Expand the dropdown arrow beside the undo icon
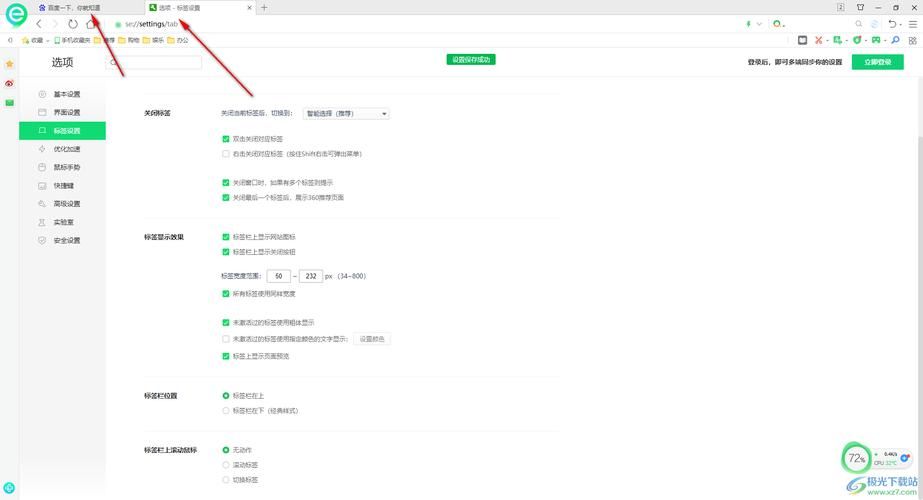 pos(902,24)
